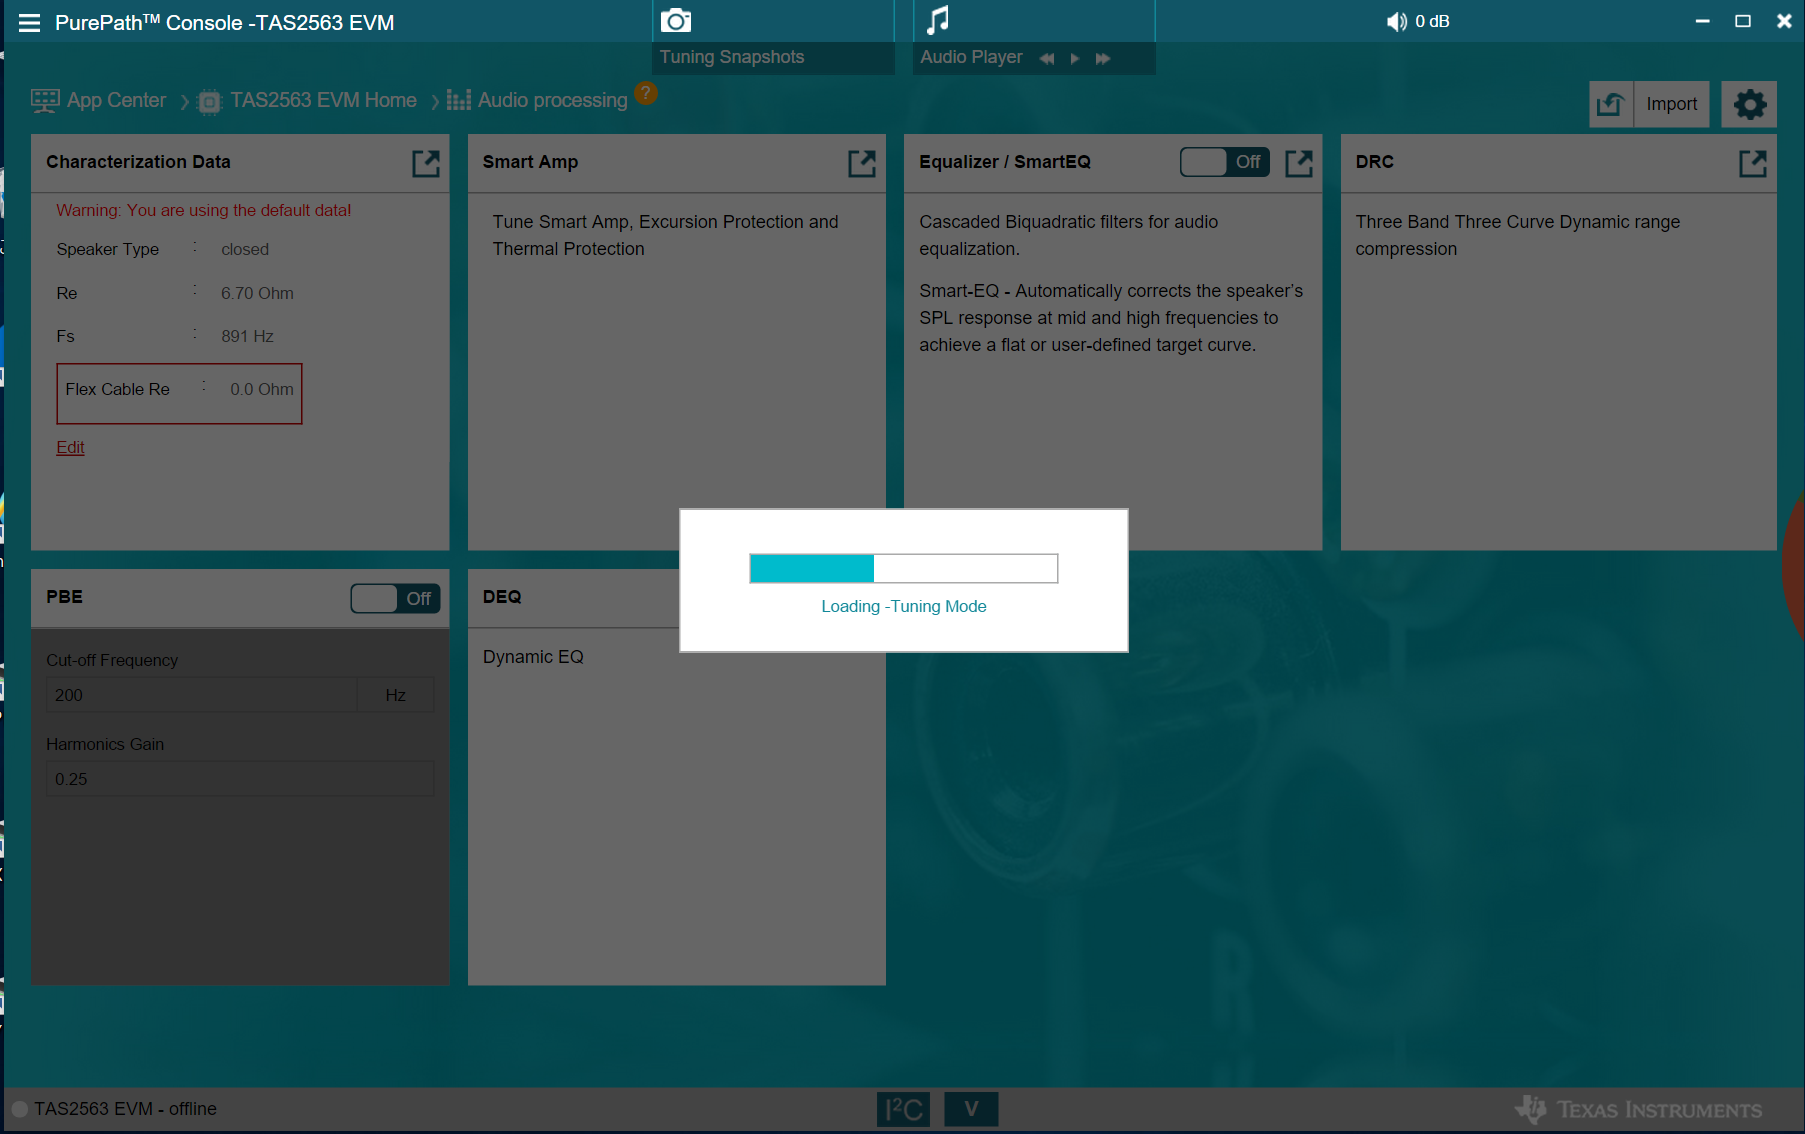The height and width of the screenshot is (1134, 1805).
Task: Click the Tuning Snapshots camera icon
Action: coord(676,21)
